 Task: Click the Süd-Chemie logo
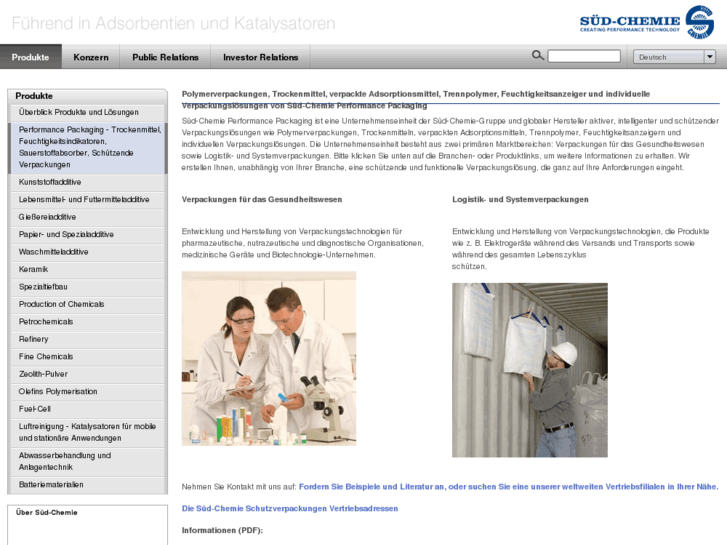point(646,22)
